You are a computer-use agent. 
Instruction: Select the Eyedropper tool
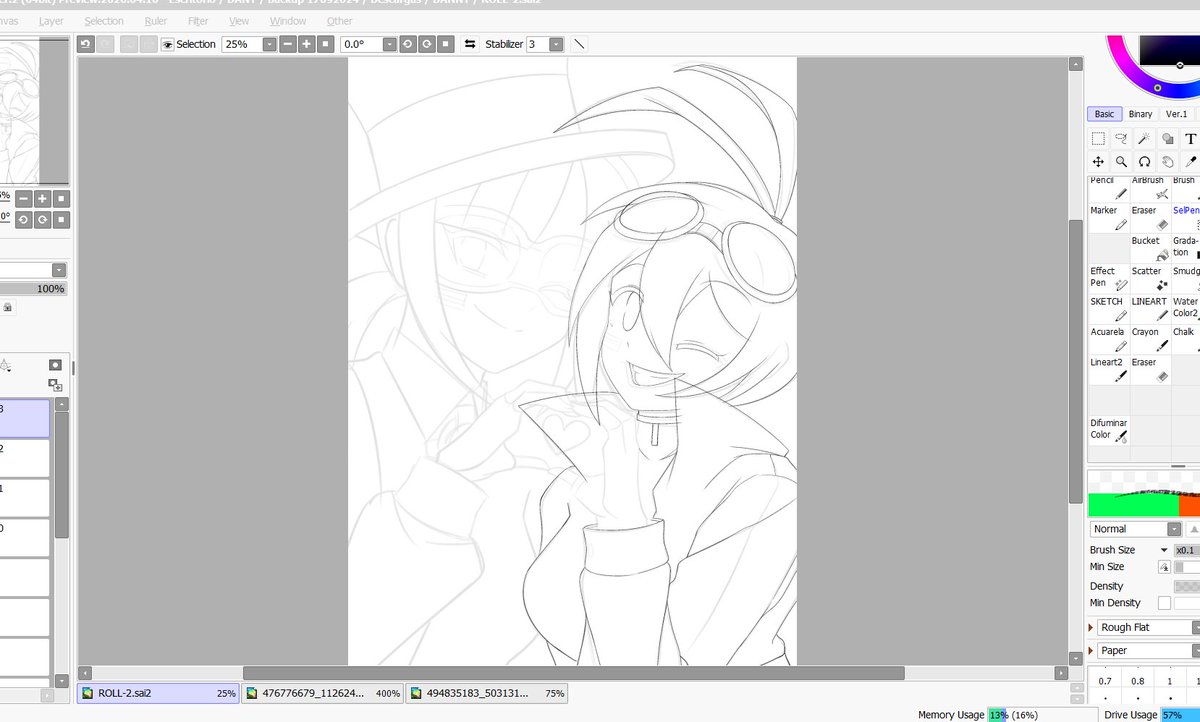[x=1190, y=161]
